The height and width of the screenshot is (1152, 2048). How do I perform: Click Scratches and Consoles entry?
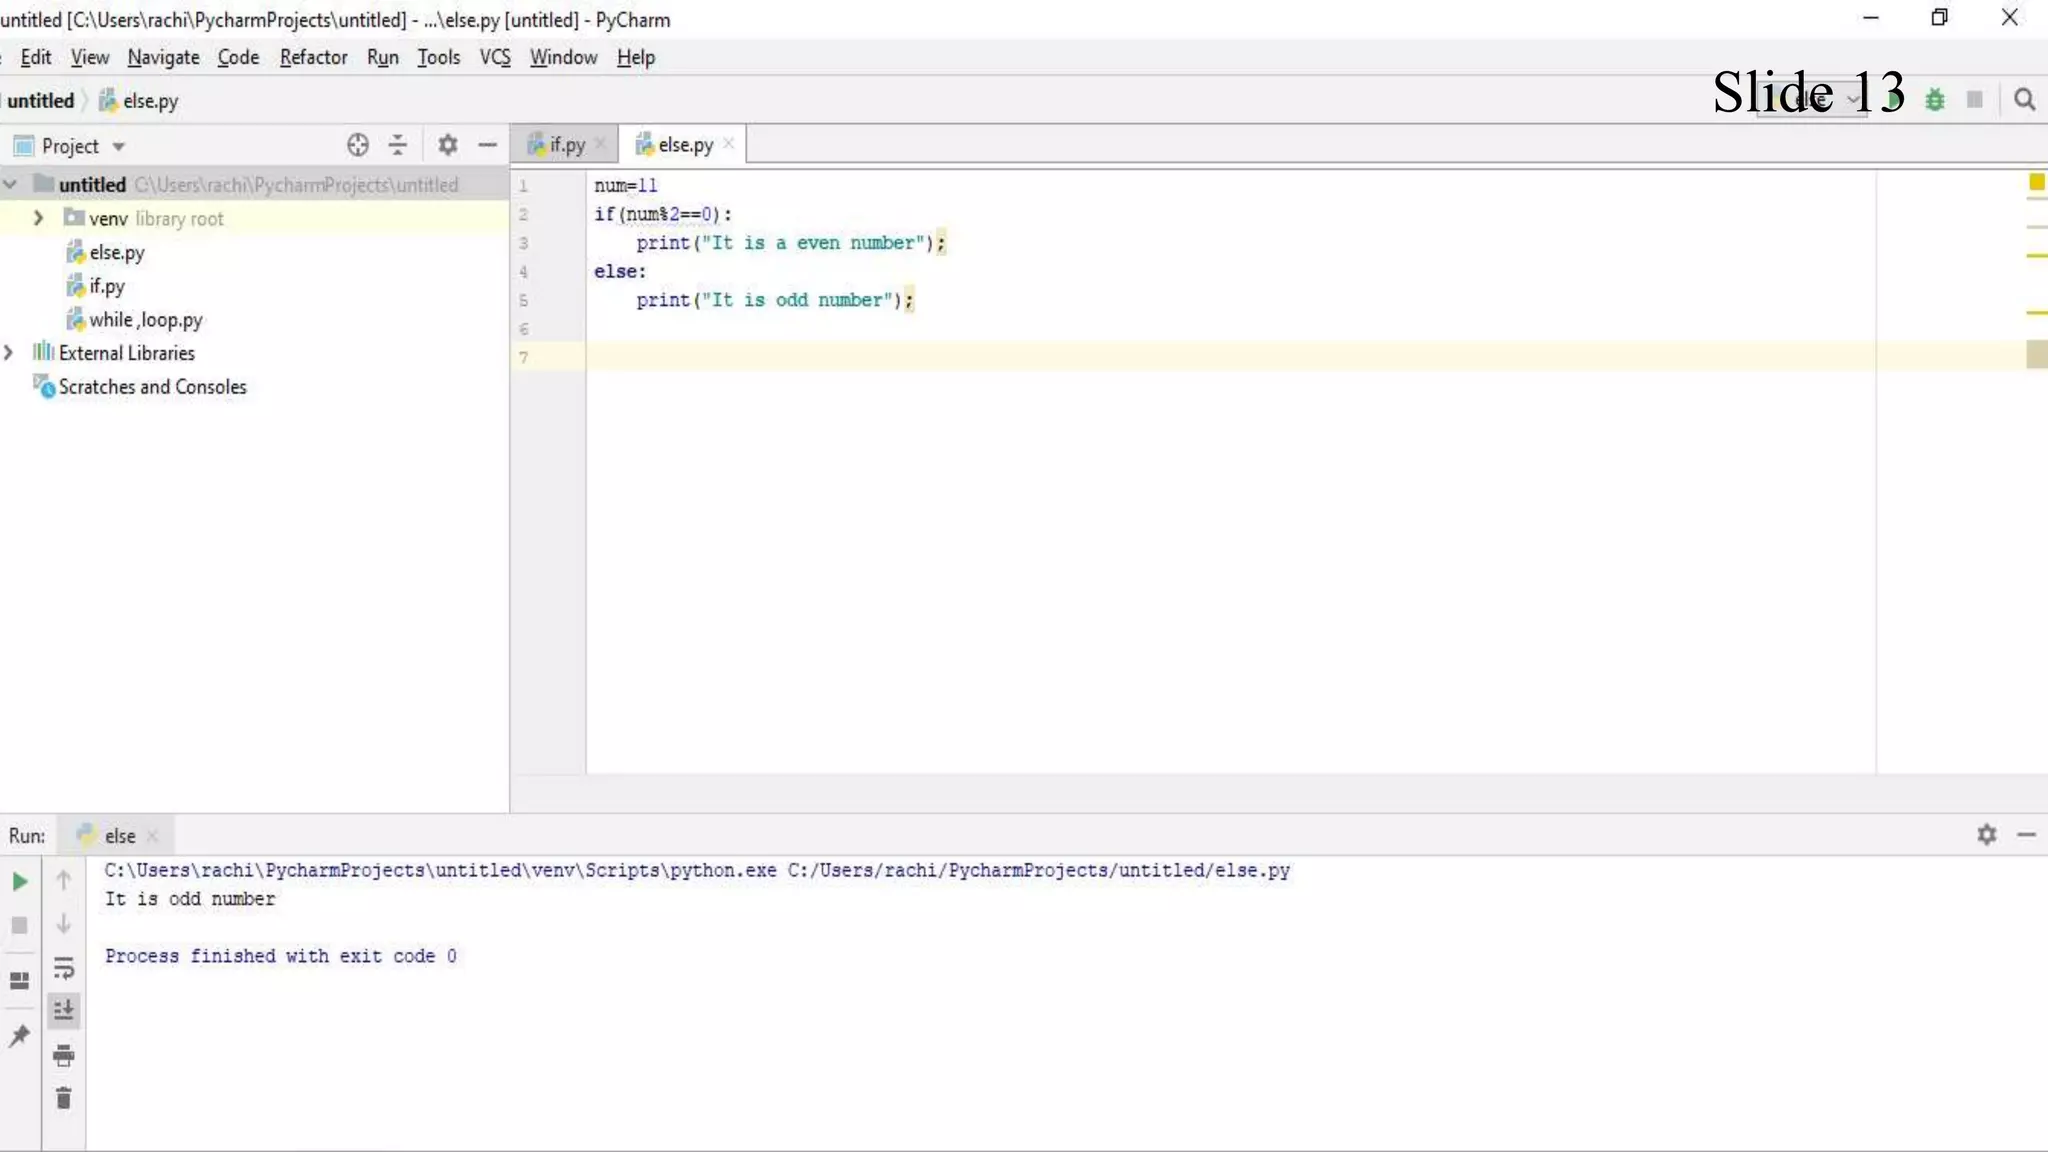[x=152, y=387]
